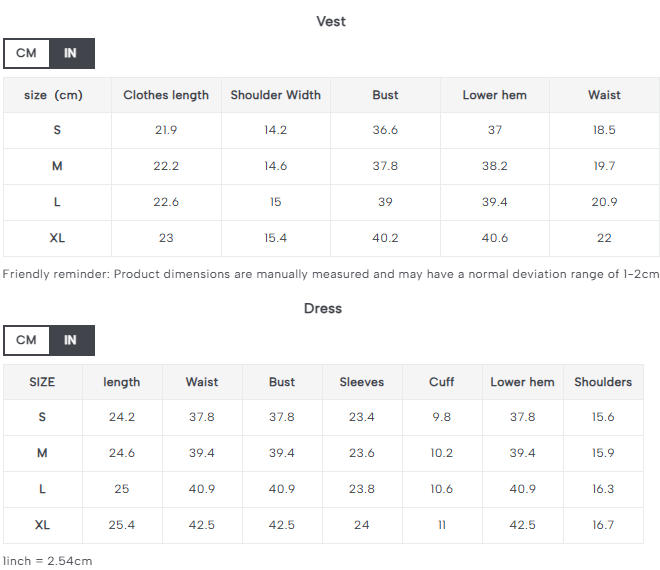660x570 pixels.
Task: Click the Dress "SIZE" header cell
Action: click(42, 382)
